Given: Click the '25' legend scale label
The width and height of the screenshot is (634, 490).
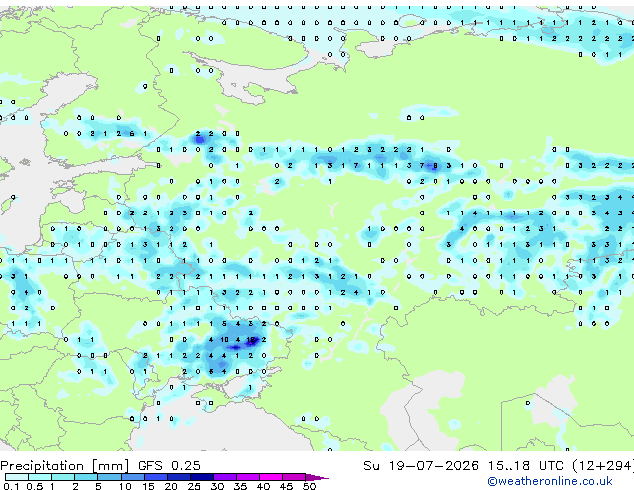Looking at the screenshot, I should tap(194, 486).
